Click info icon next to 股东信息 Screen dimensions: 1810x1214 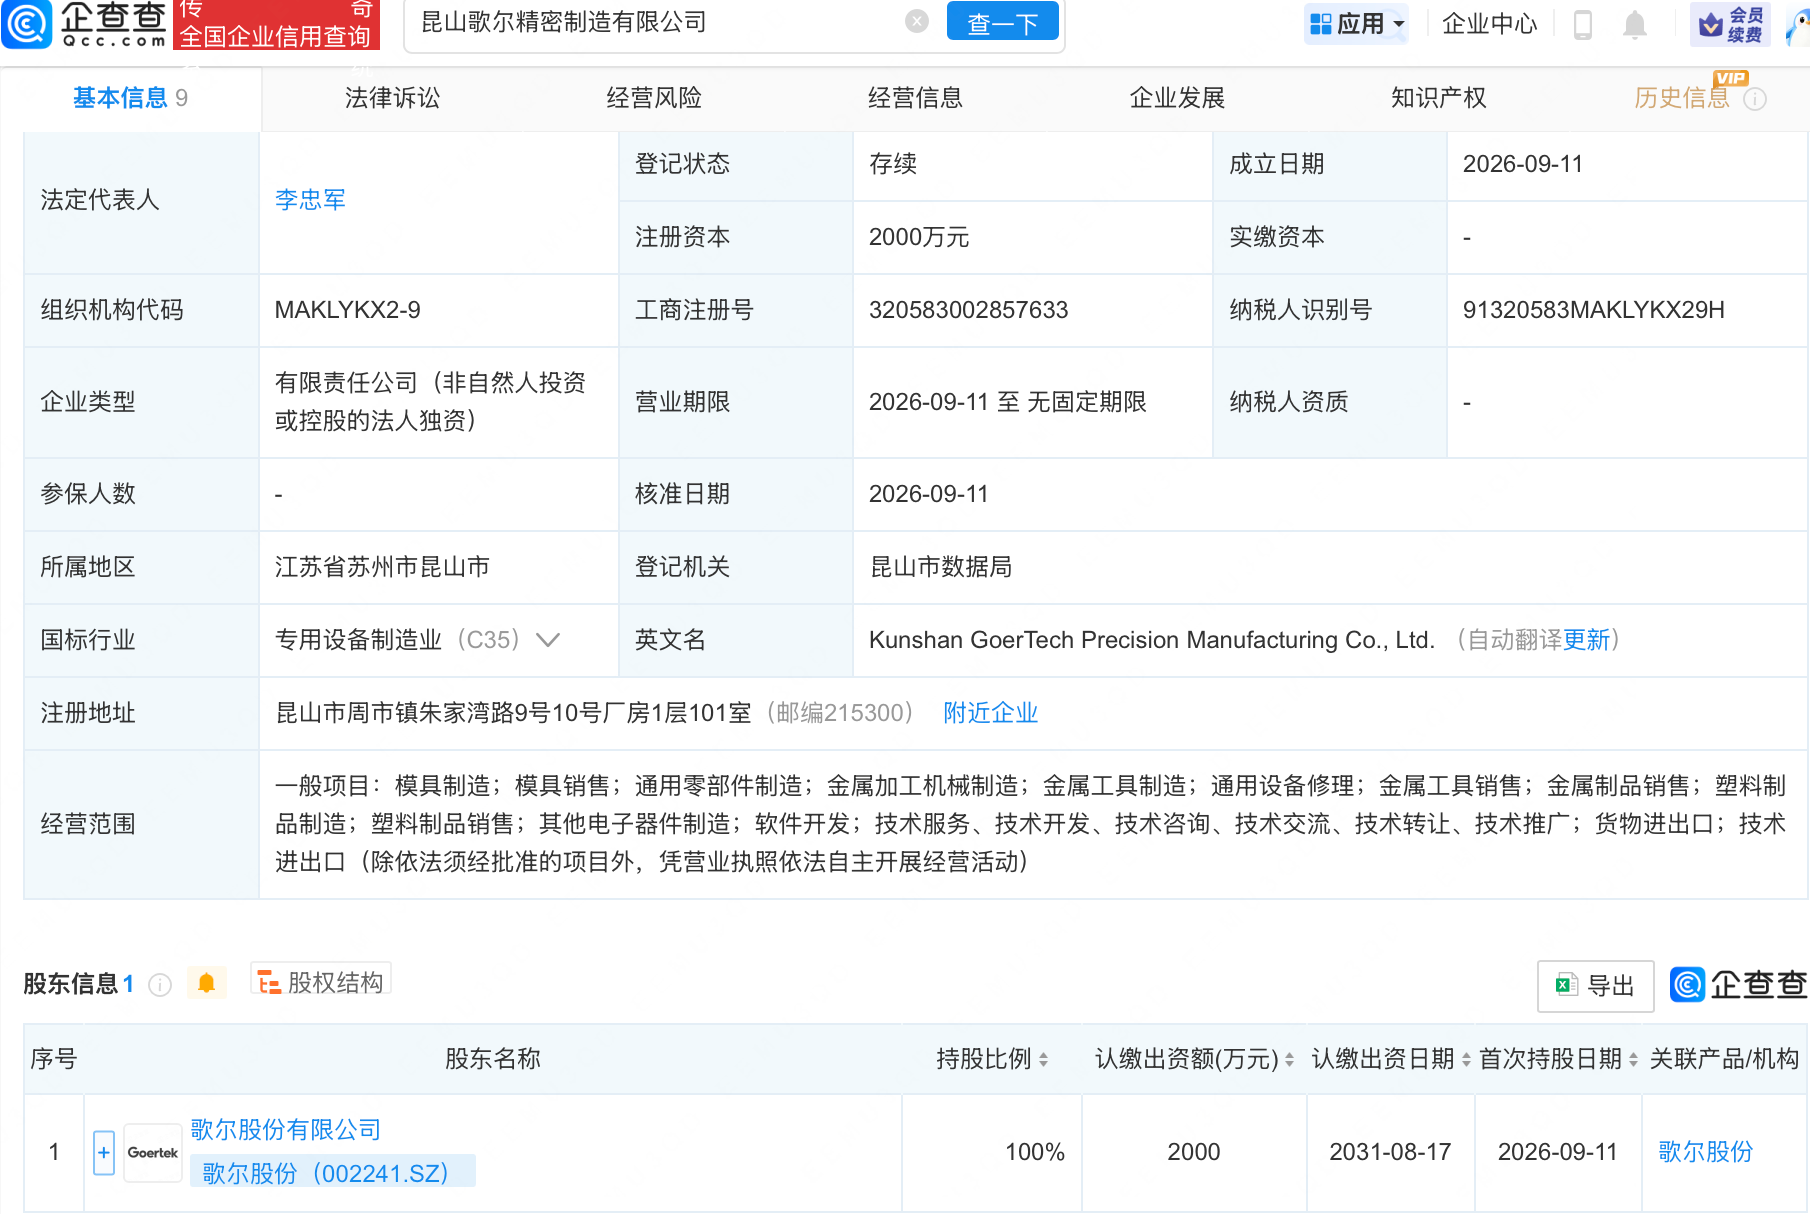pyautogui.click(x=160, y=985)
